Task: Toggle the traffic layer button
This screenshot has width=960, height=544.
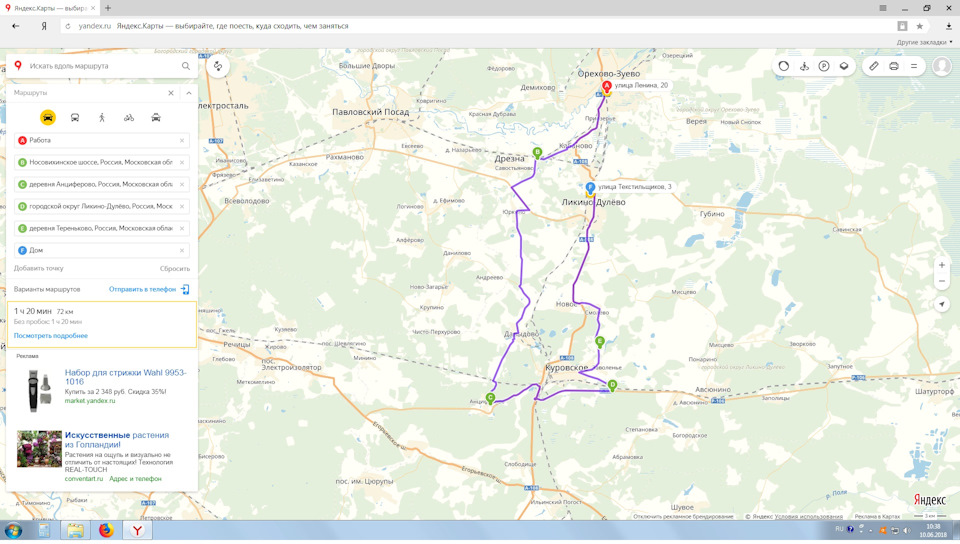Action: point(784,66)
